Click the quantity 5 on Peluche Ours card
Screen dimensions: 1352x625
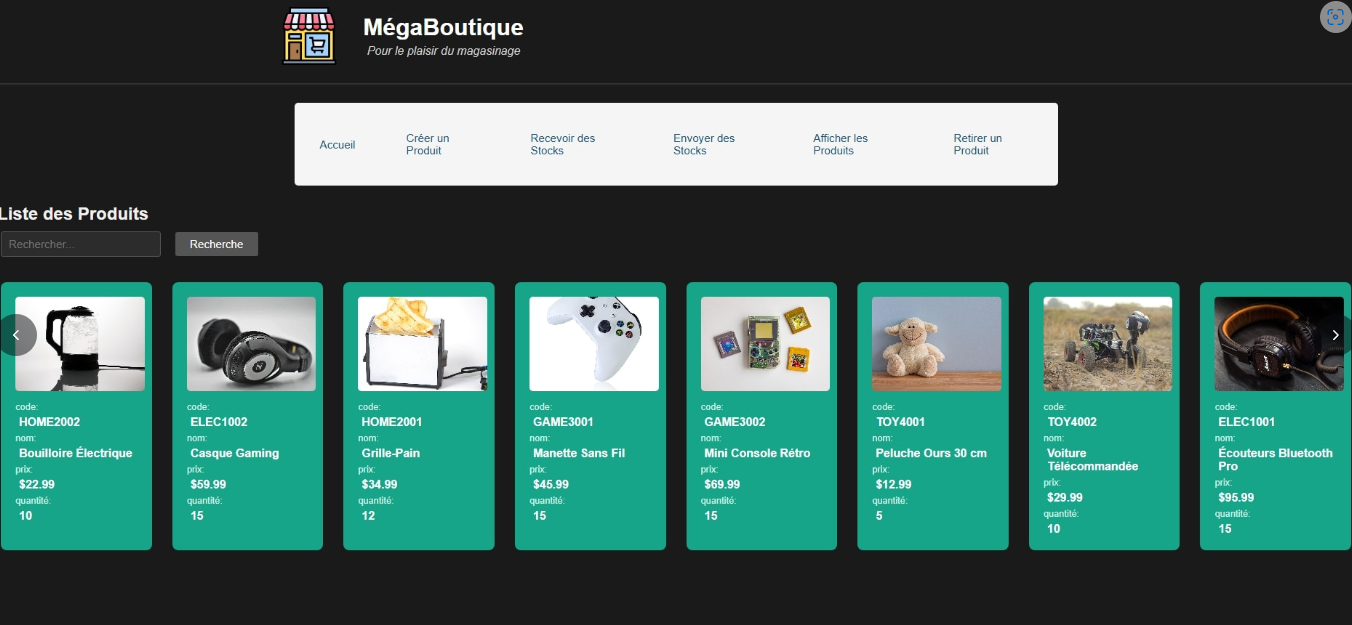(x=879, y=516)
